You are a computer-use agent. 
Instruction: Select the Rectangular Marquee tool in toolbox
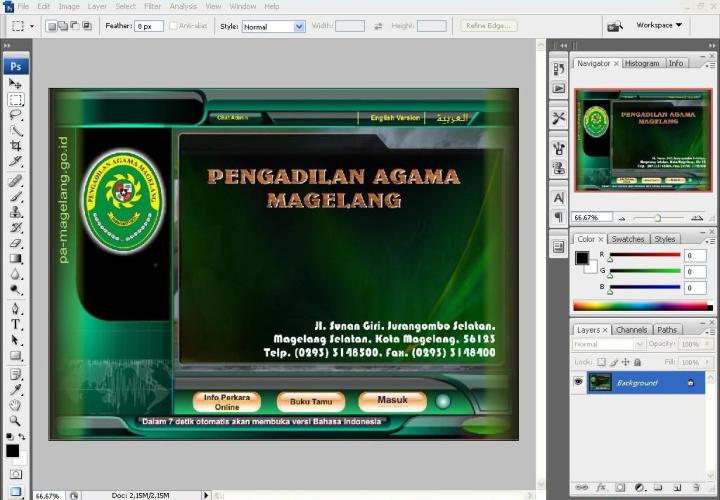[15, 99]
